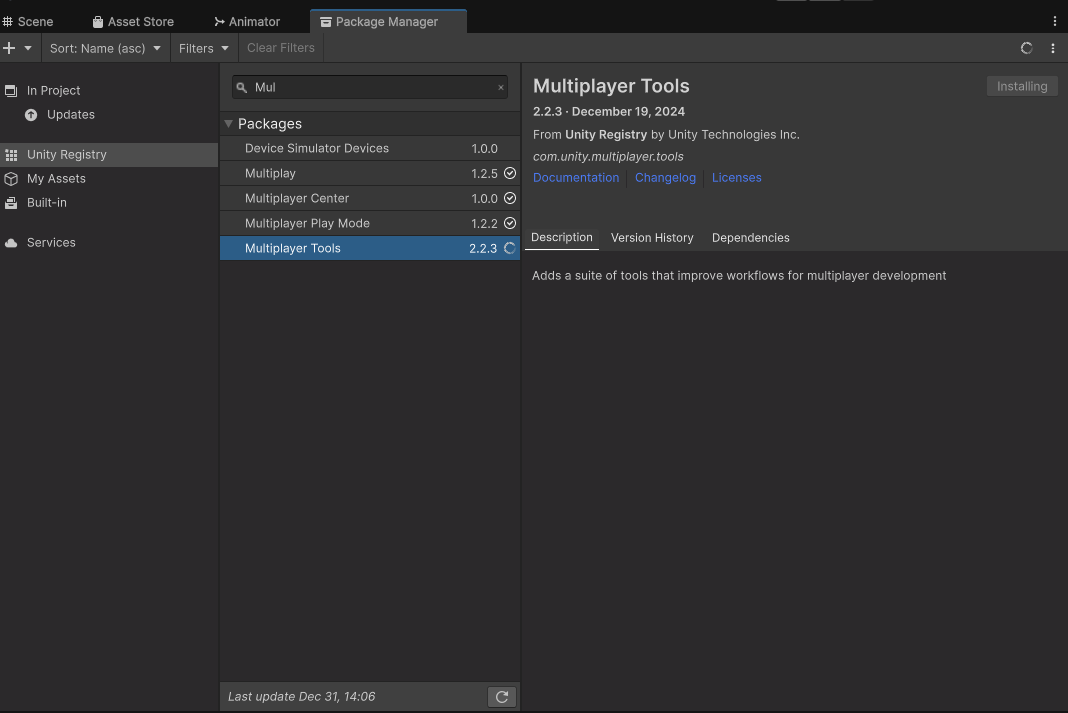The height and width of the screenshot is (713, 1068).
Task: Click the package search field
Action: point(370,87)
